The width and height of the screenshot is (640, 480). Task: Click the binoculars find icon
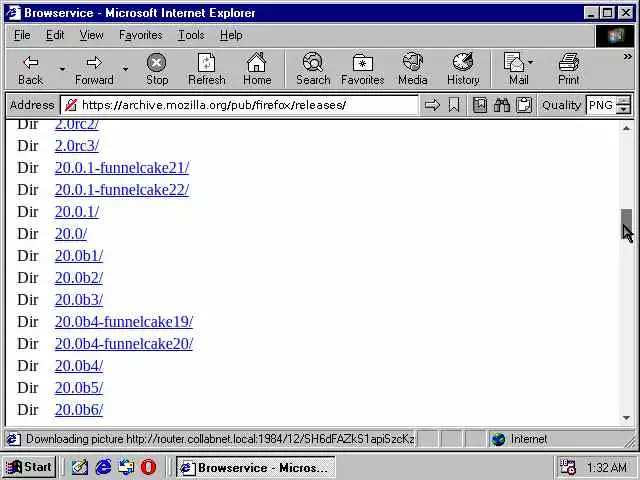(502, 105)
